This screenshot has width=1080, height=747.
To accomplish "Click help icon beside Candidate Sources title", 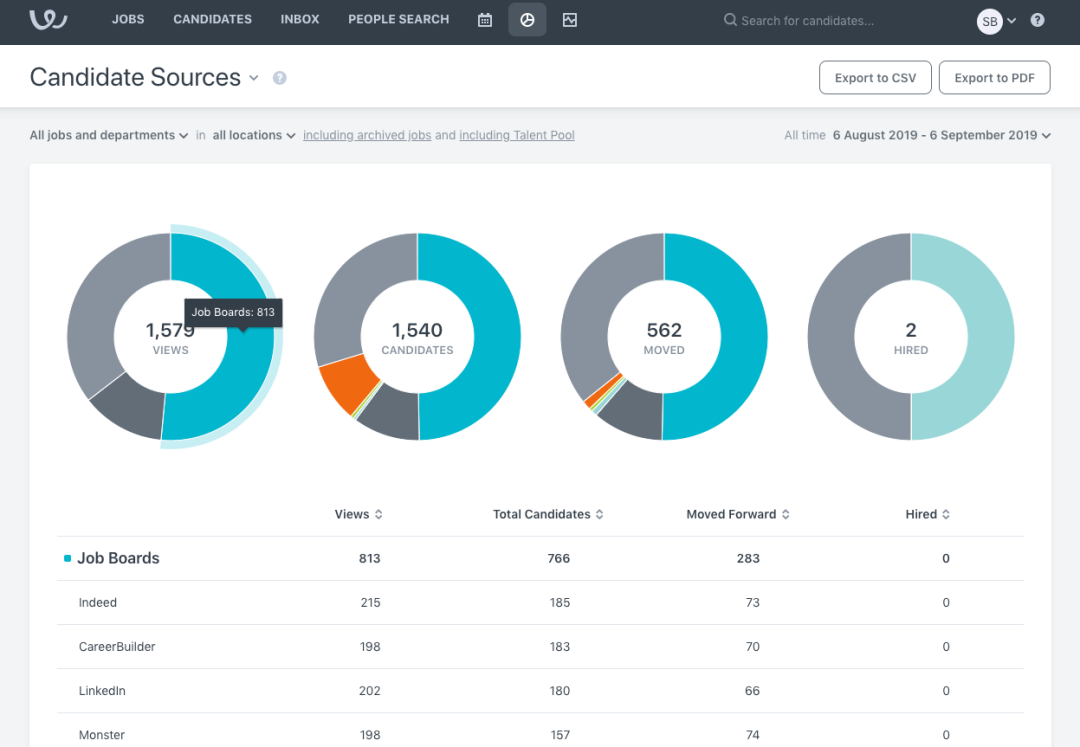I will (279, 78).
